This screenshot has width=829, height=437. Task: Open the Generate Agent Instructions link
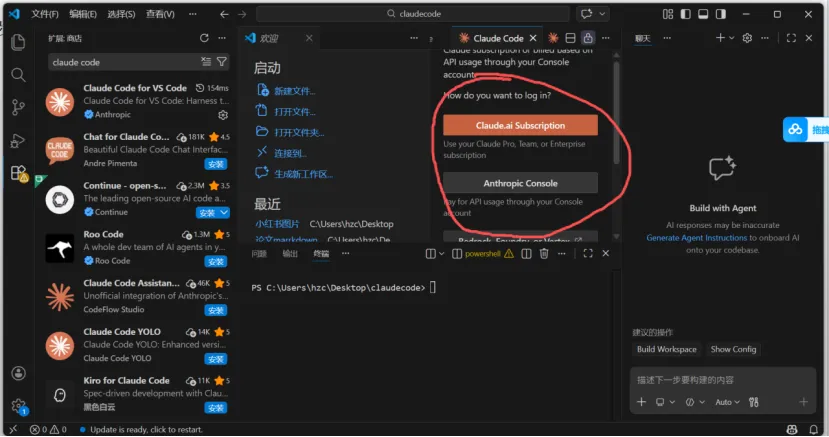pos(696,238)
